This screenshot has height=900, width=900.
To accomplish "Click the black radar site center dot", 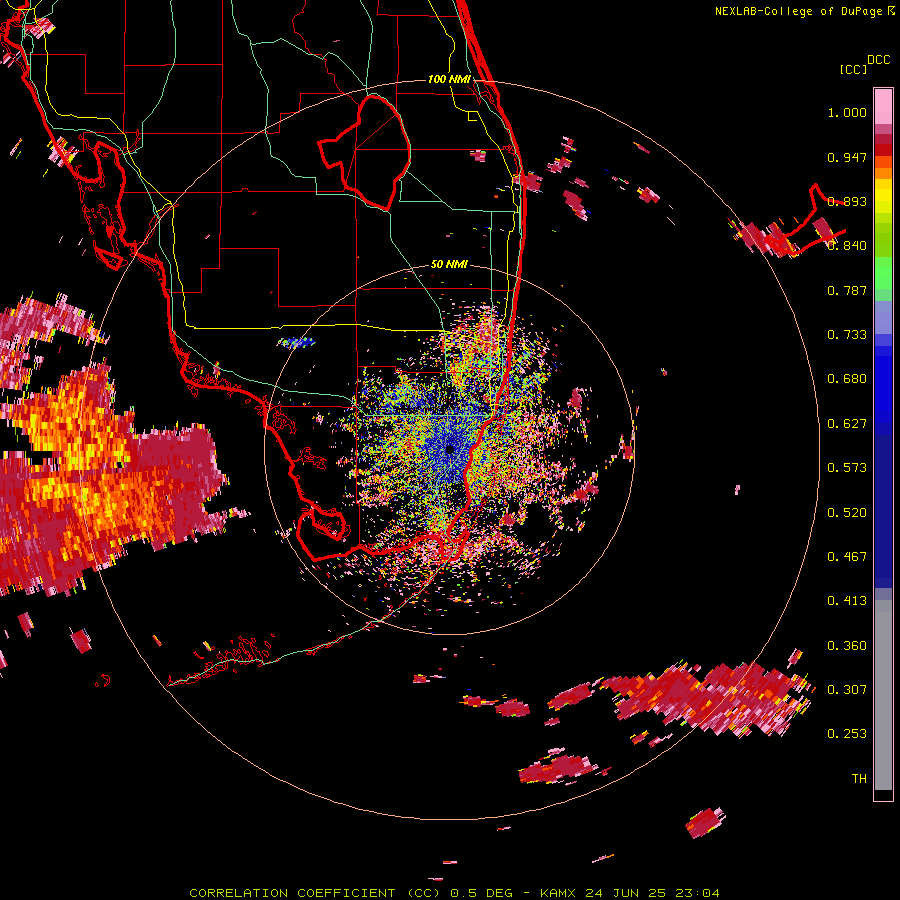I will pos(450,449).
